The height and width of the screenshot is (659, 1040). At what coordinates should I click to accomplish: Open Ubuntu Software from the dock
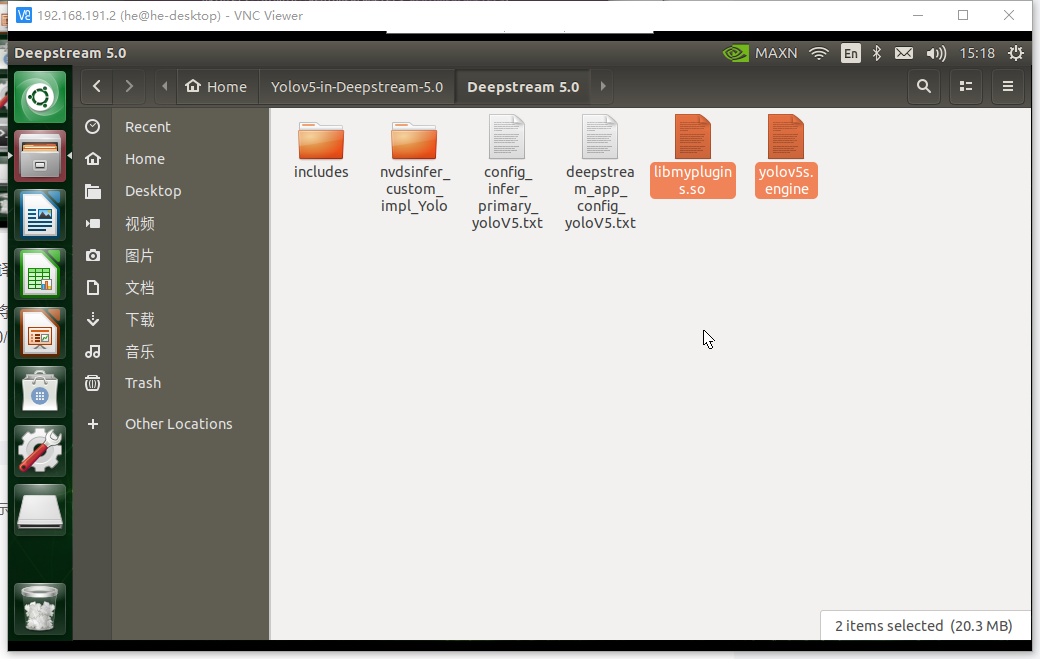pos(39,391)
